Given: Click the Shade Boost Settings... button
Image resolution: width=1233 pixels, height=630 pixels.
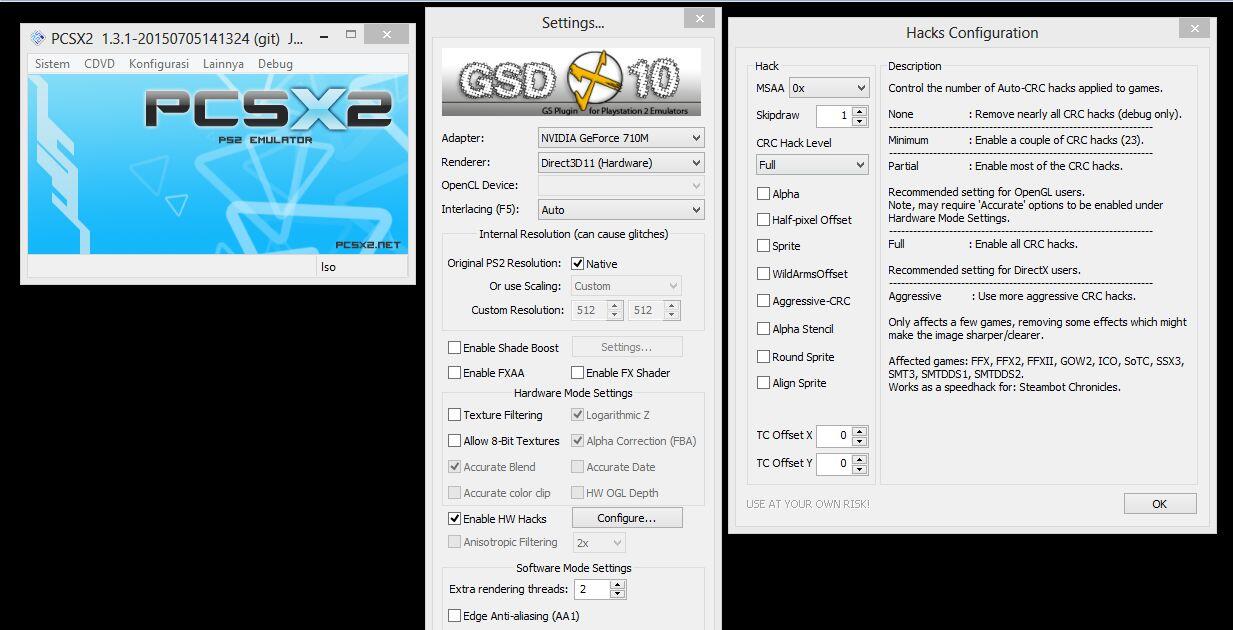Looking at the screenshot, I should [x=627, y=347].
